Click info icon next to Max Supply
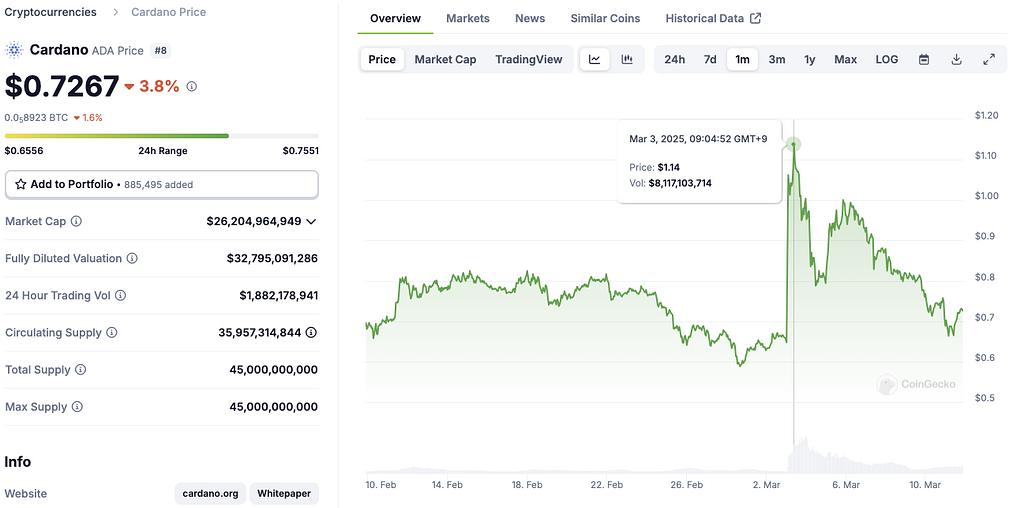The image size is (1024, 508). (x=77, y=407)
